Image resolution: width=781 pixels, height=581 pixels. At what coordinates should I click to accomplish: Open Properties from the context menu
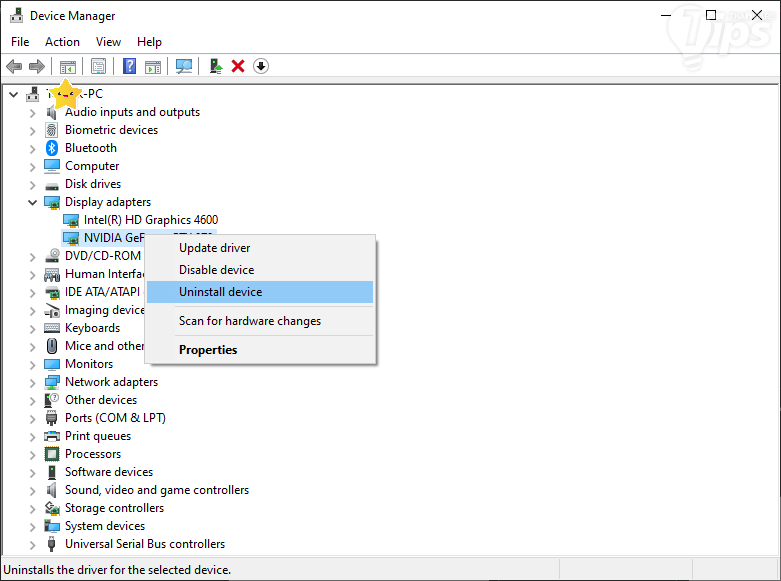[x=260, y=350]
